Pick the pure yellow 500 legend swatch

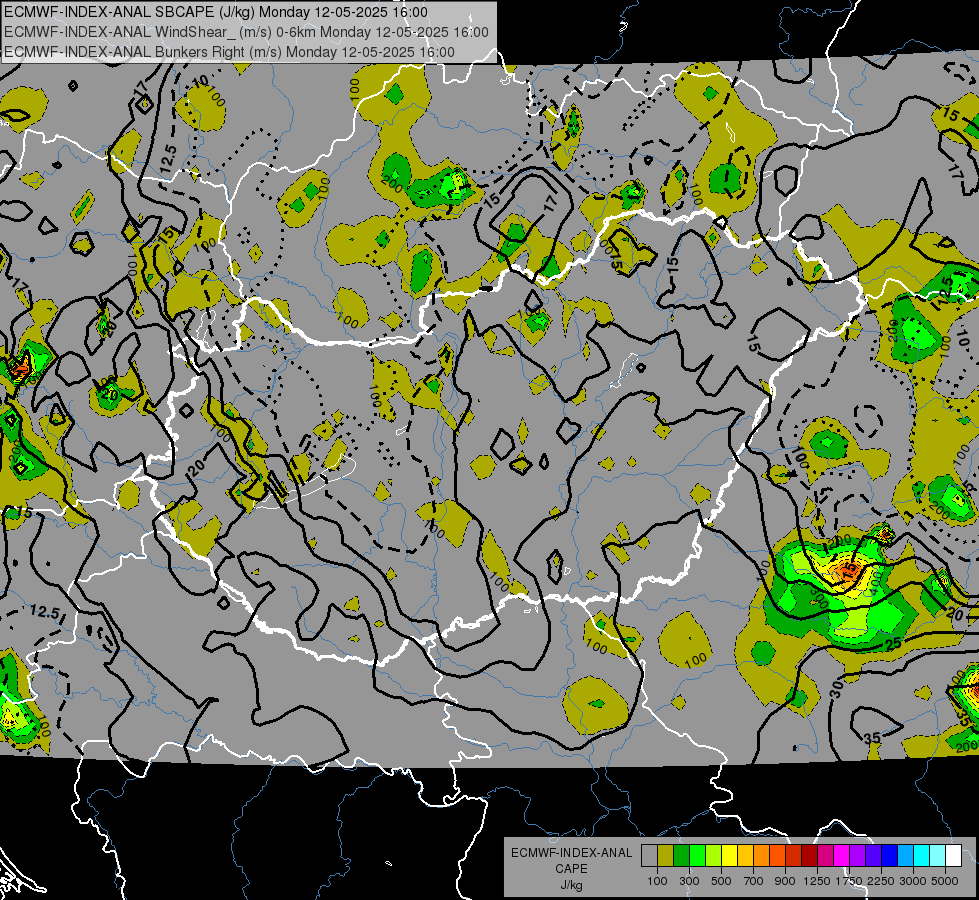click(x=729, y=856)
